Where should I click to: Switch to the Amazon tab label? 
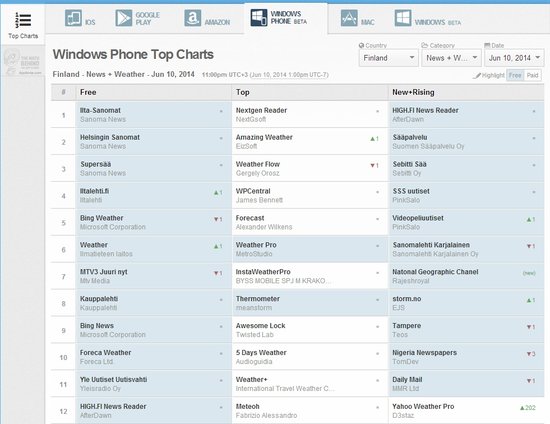coord(217,22)
